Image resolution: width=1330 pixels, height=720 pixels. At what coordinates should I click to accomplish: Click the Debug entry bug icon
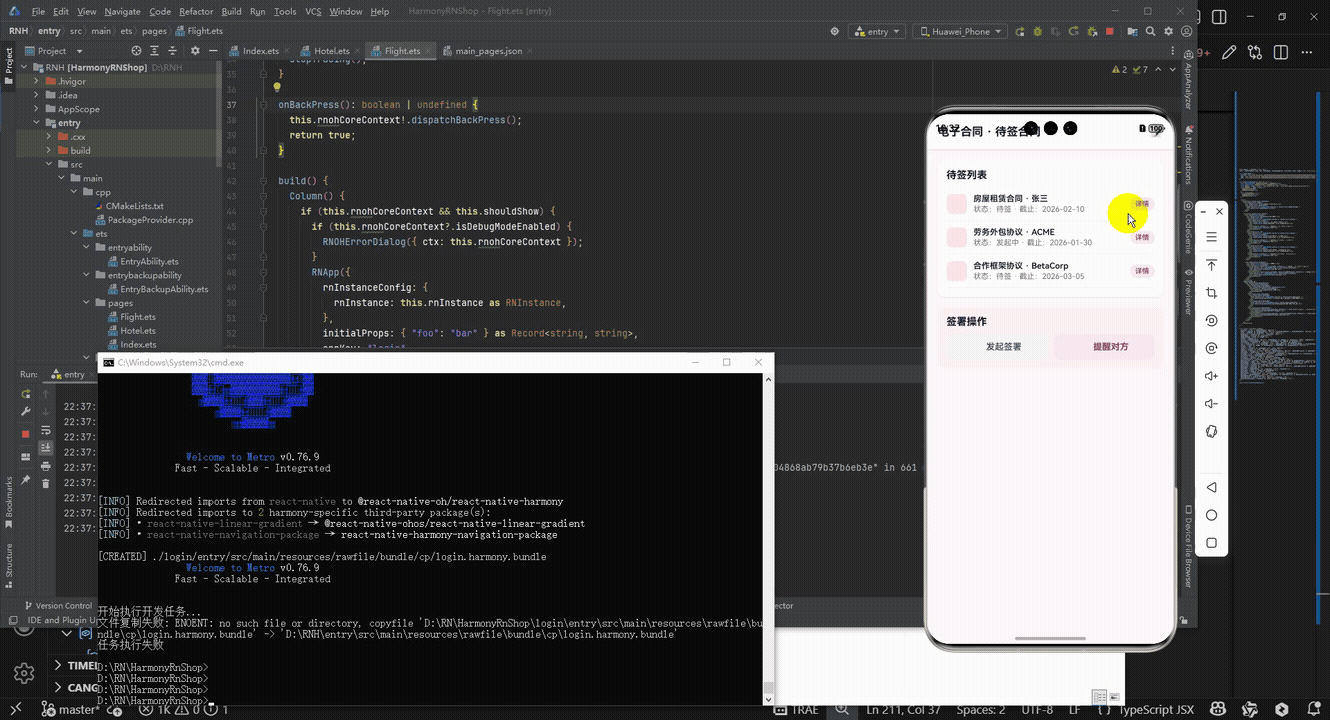[x=1037, y=31]
